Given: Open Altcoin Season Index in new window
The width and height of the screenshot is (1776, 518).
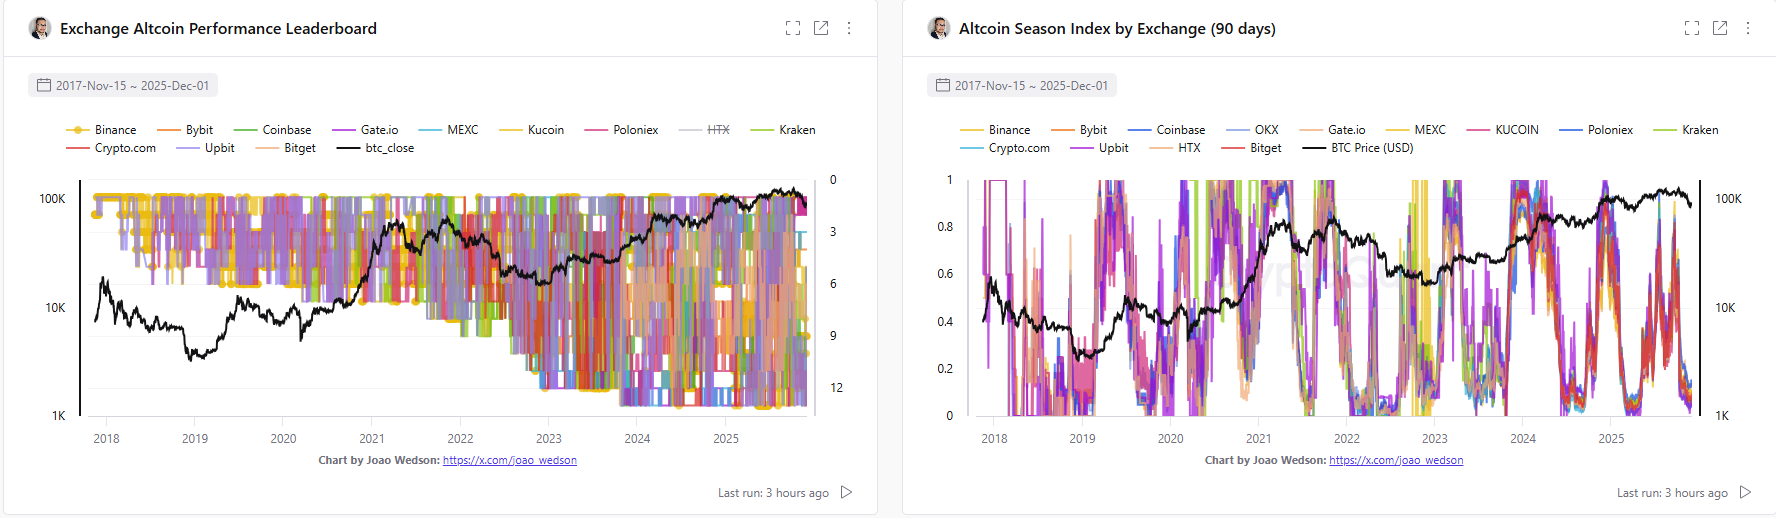Looking at the screenshot, I should (x=1720, y=28).
